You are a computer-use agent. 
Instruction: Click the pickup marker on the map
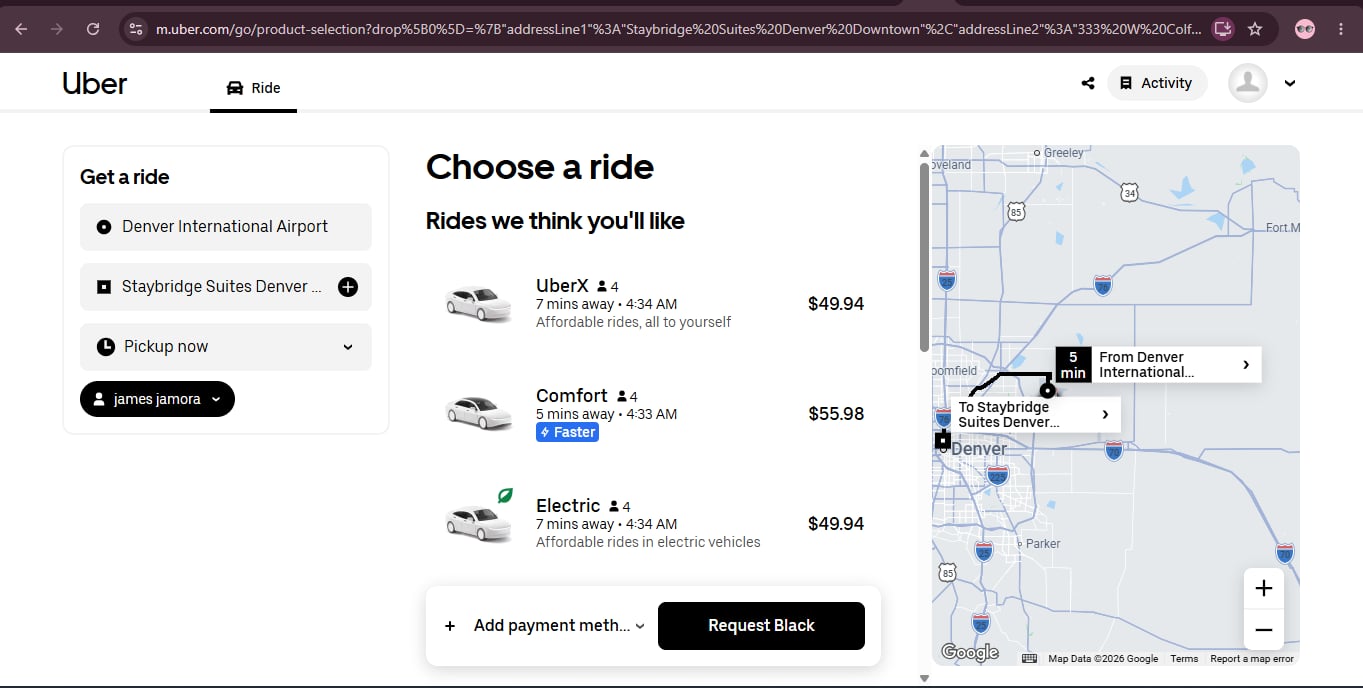1047,390
